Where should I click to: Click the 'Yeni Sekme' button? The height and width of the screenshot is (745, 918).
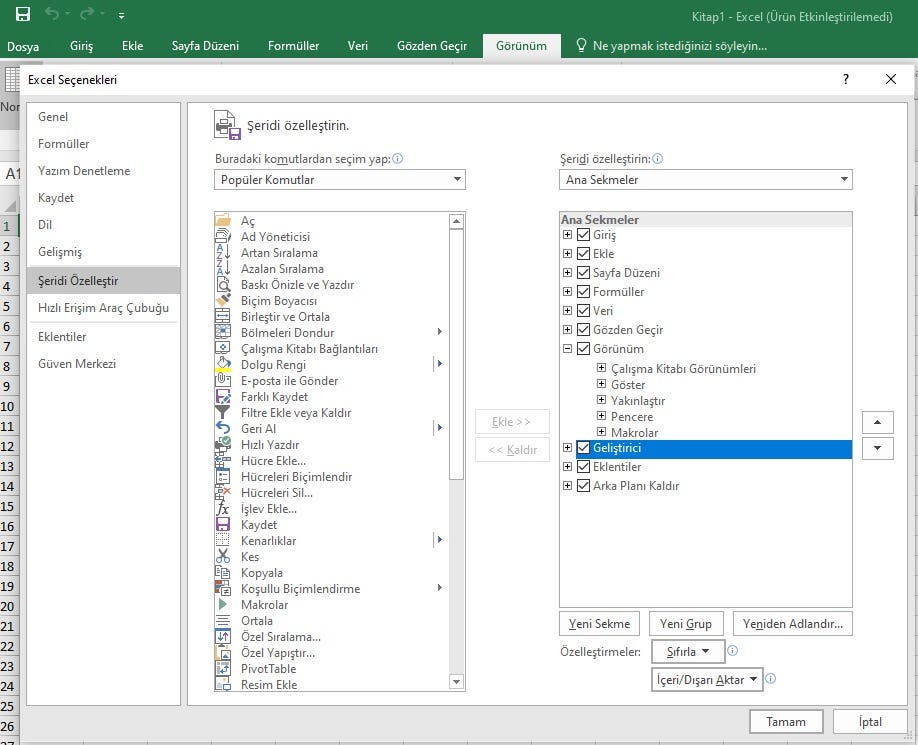[600, 624]
